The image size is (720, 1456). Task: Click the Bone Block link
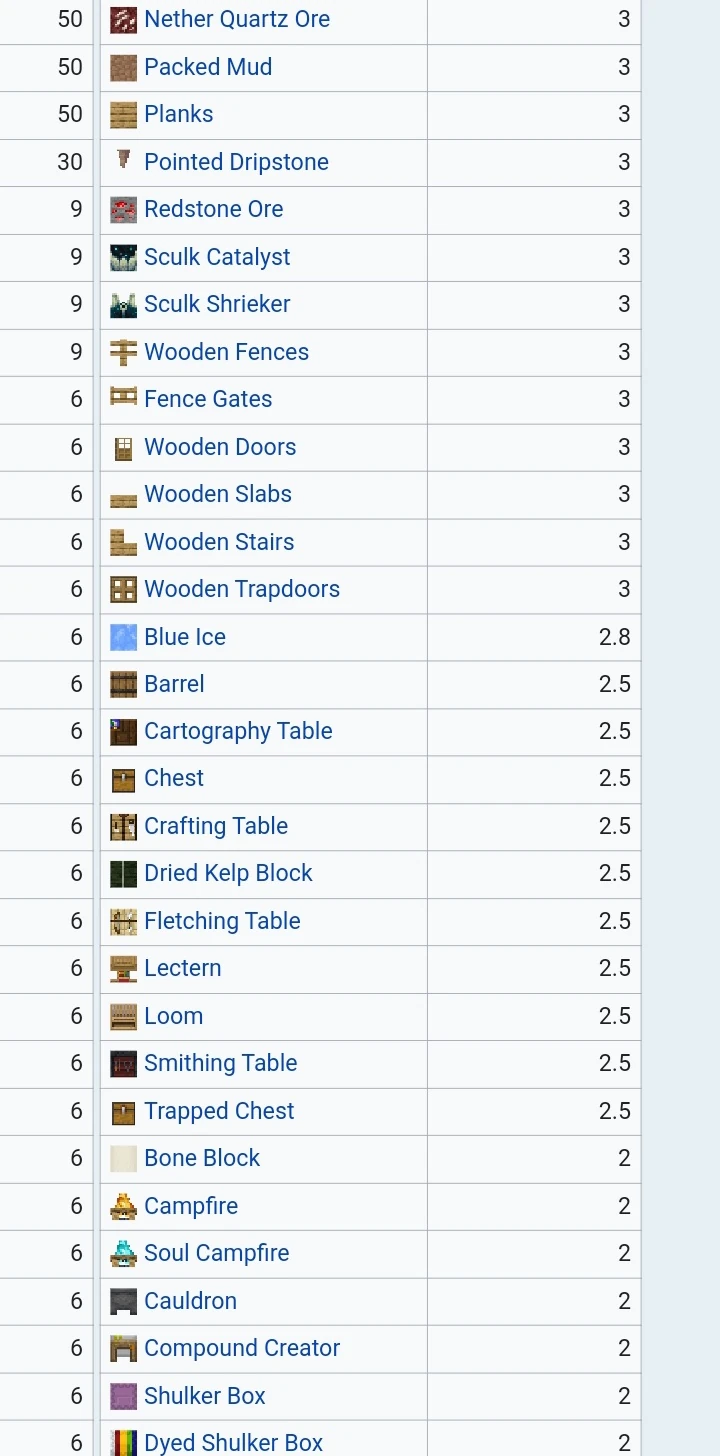coord(202,1158)
